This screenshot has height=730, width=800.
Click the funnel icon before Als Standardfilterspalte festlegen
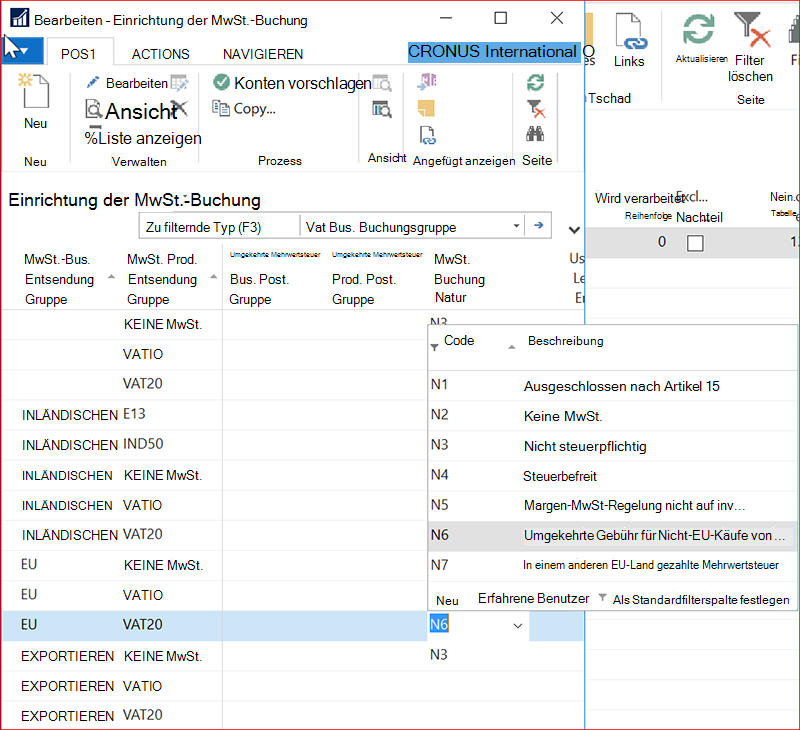click(603, 597)
